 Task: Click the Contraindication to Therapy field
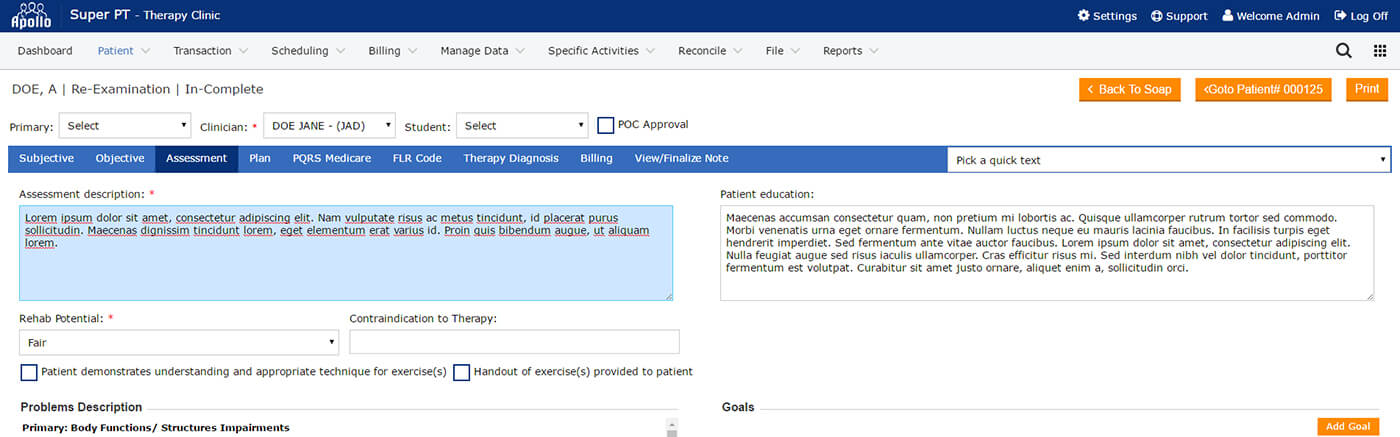pyautogui.click(x=514, y=342)
